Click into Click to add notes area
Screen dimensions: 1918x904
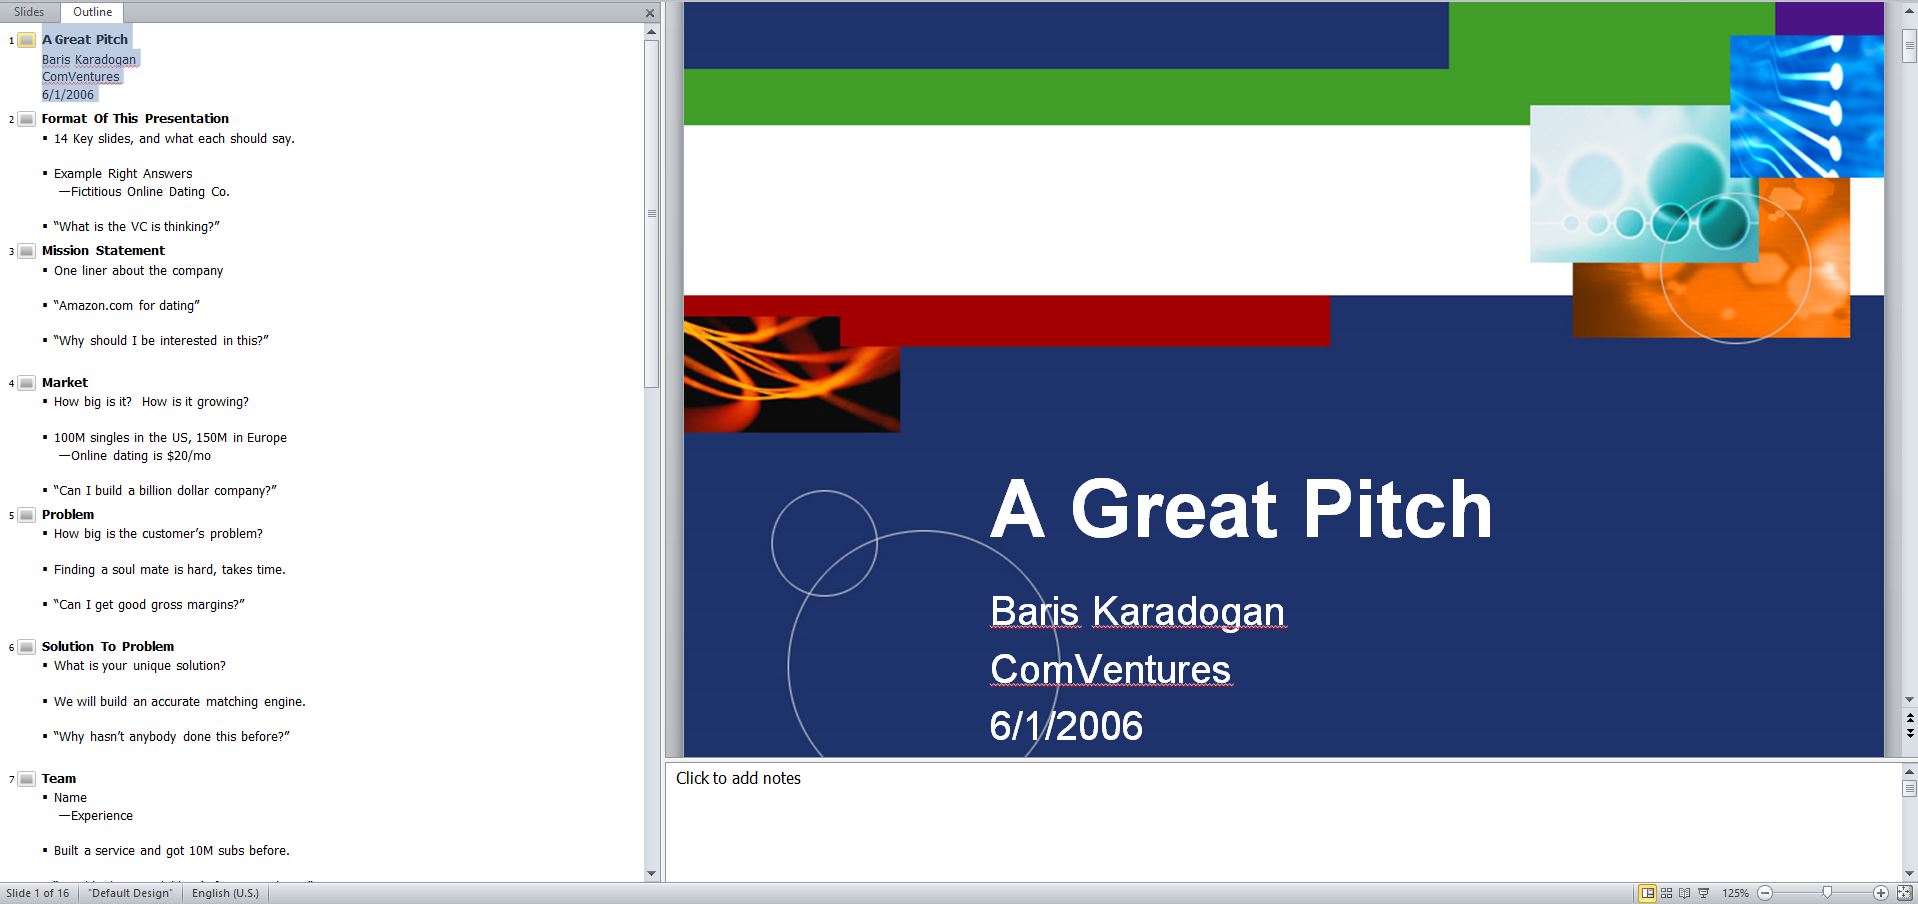[x=1283, y=822]
